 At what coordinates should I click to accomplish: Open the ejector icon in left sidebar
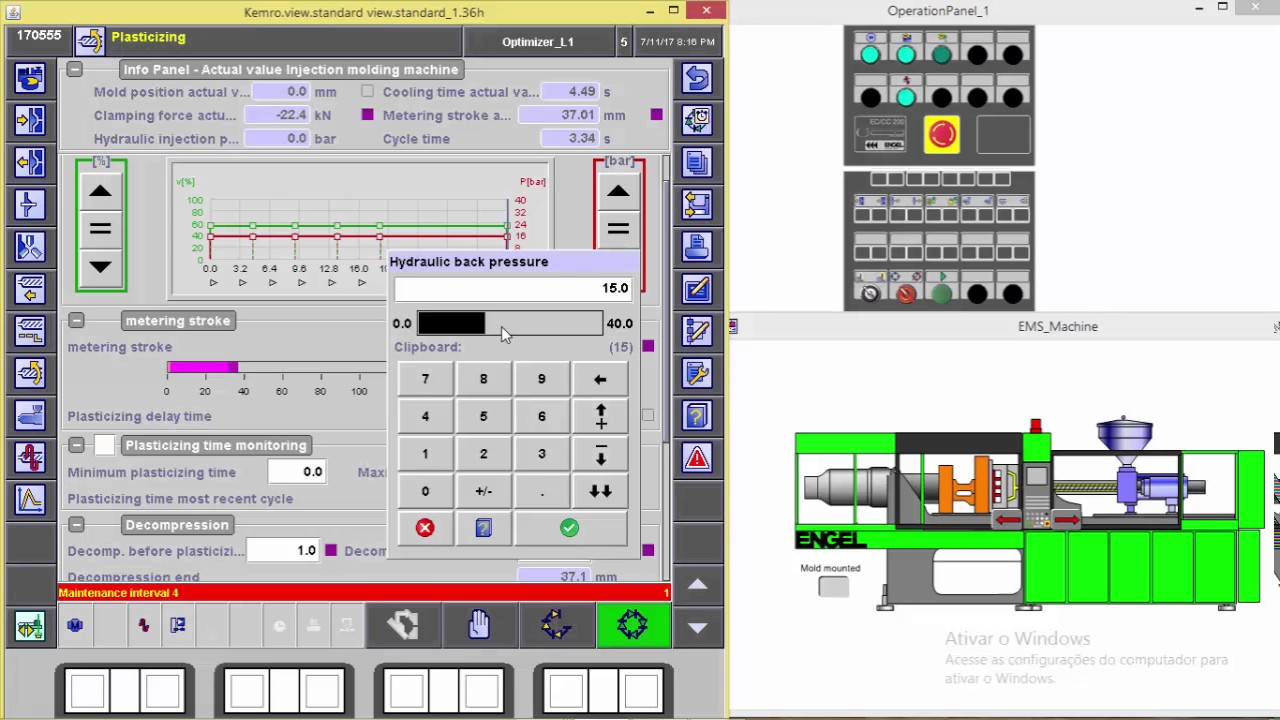(30, 204)
